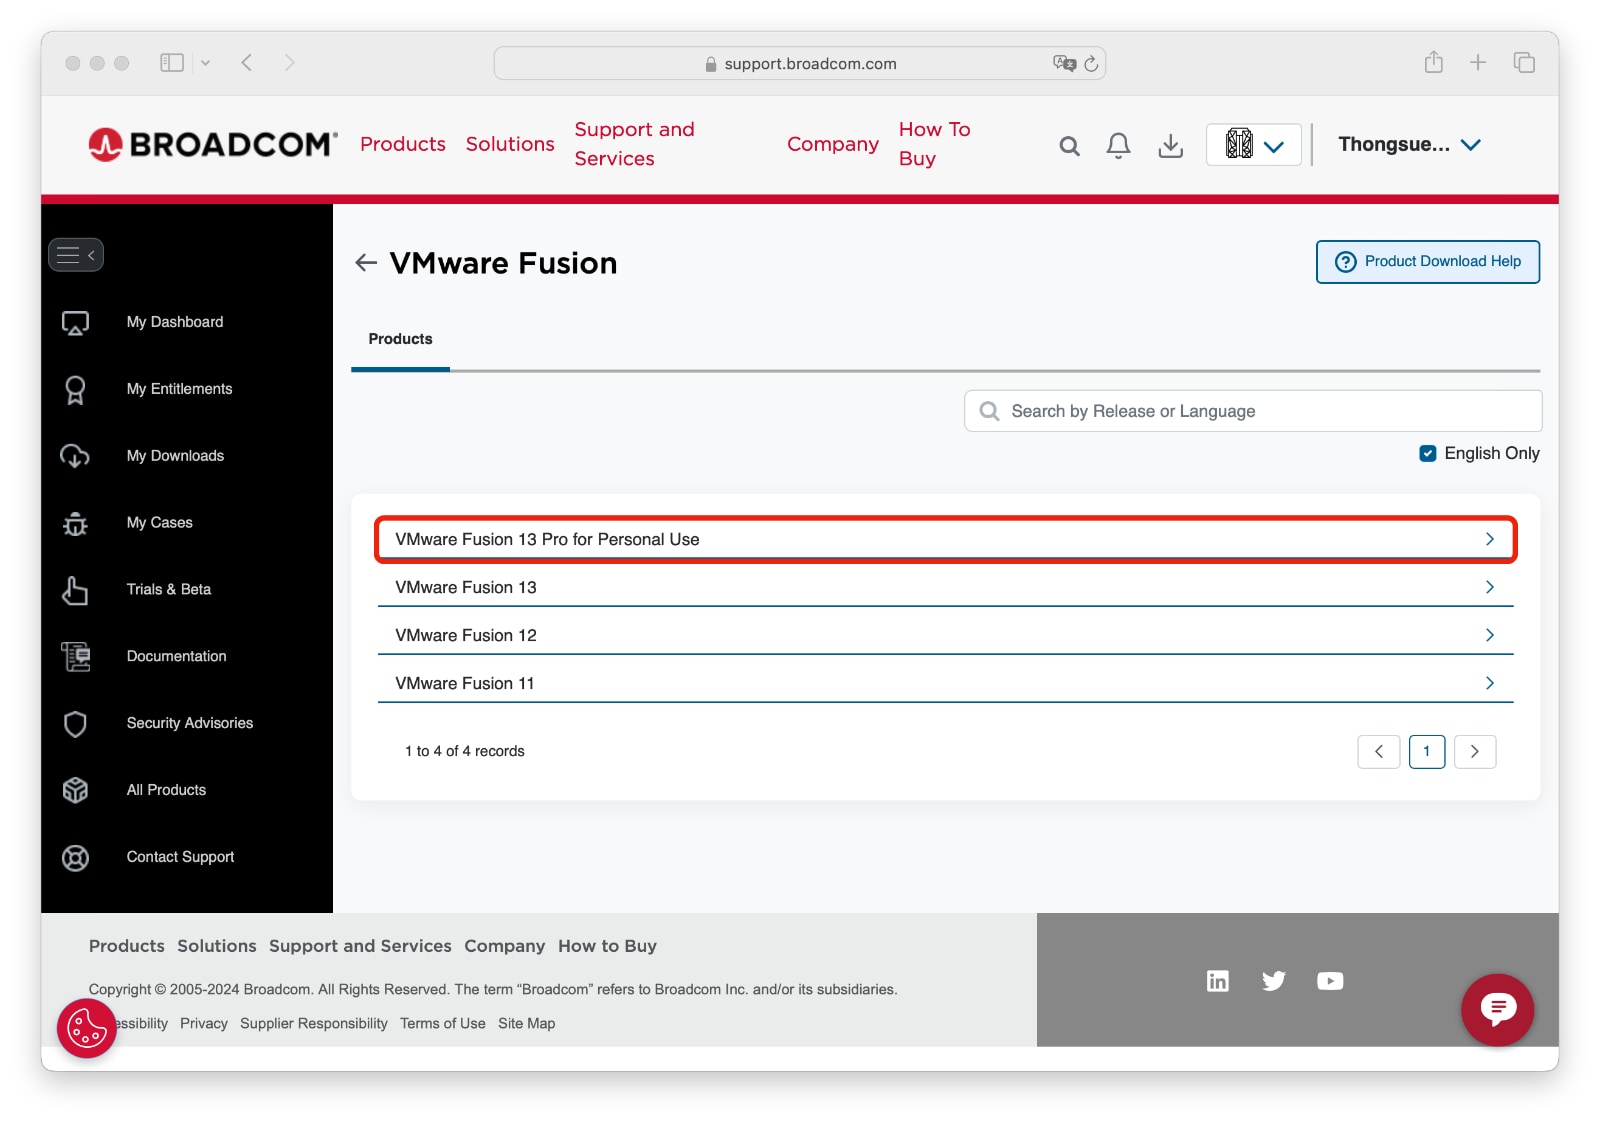
Task: Go to next page of records
Action: point(1475,751)
